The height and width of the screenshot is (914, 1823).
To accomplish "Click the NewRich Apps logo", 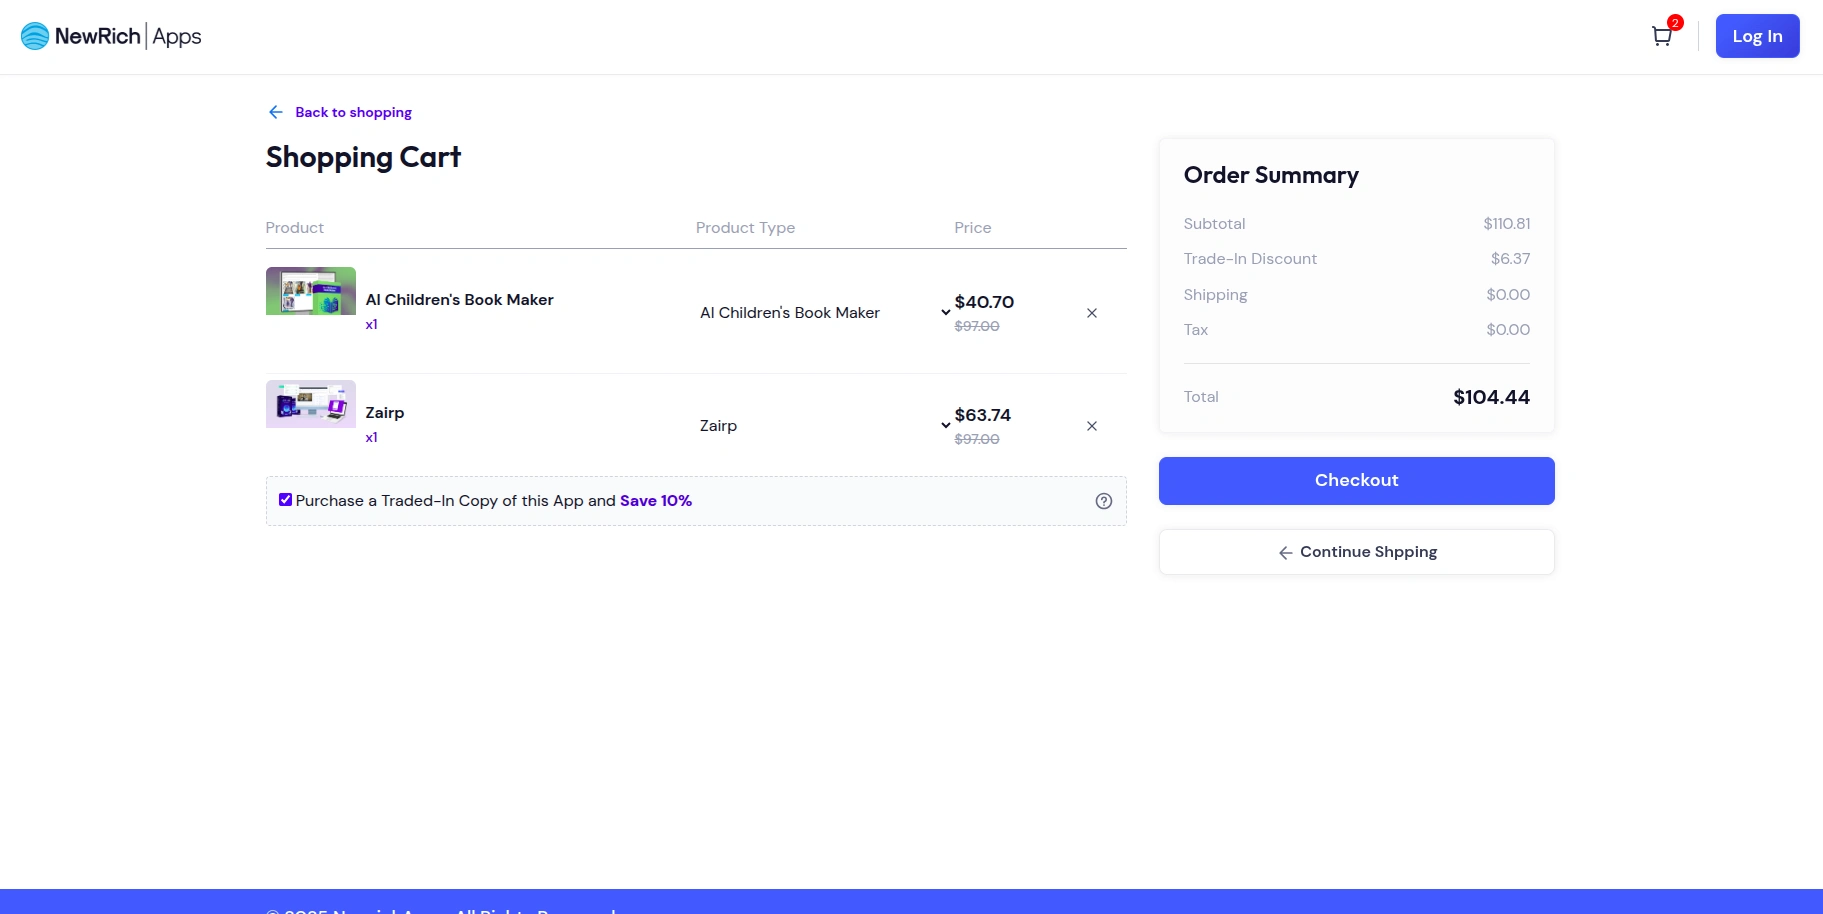I will pyautogui.click(x=110, y=35).
